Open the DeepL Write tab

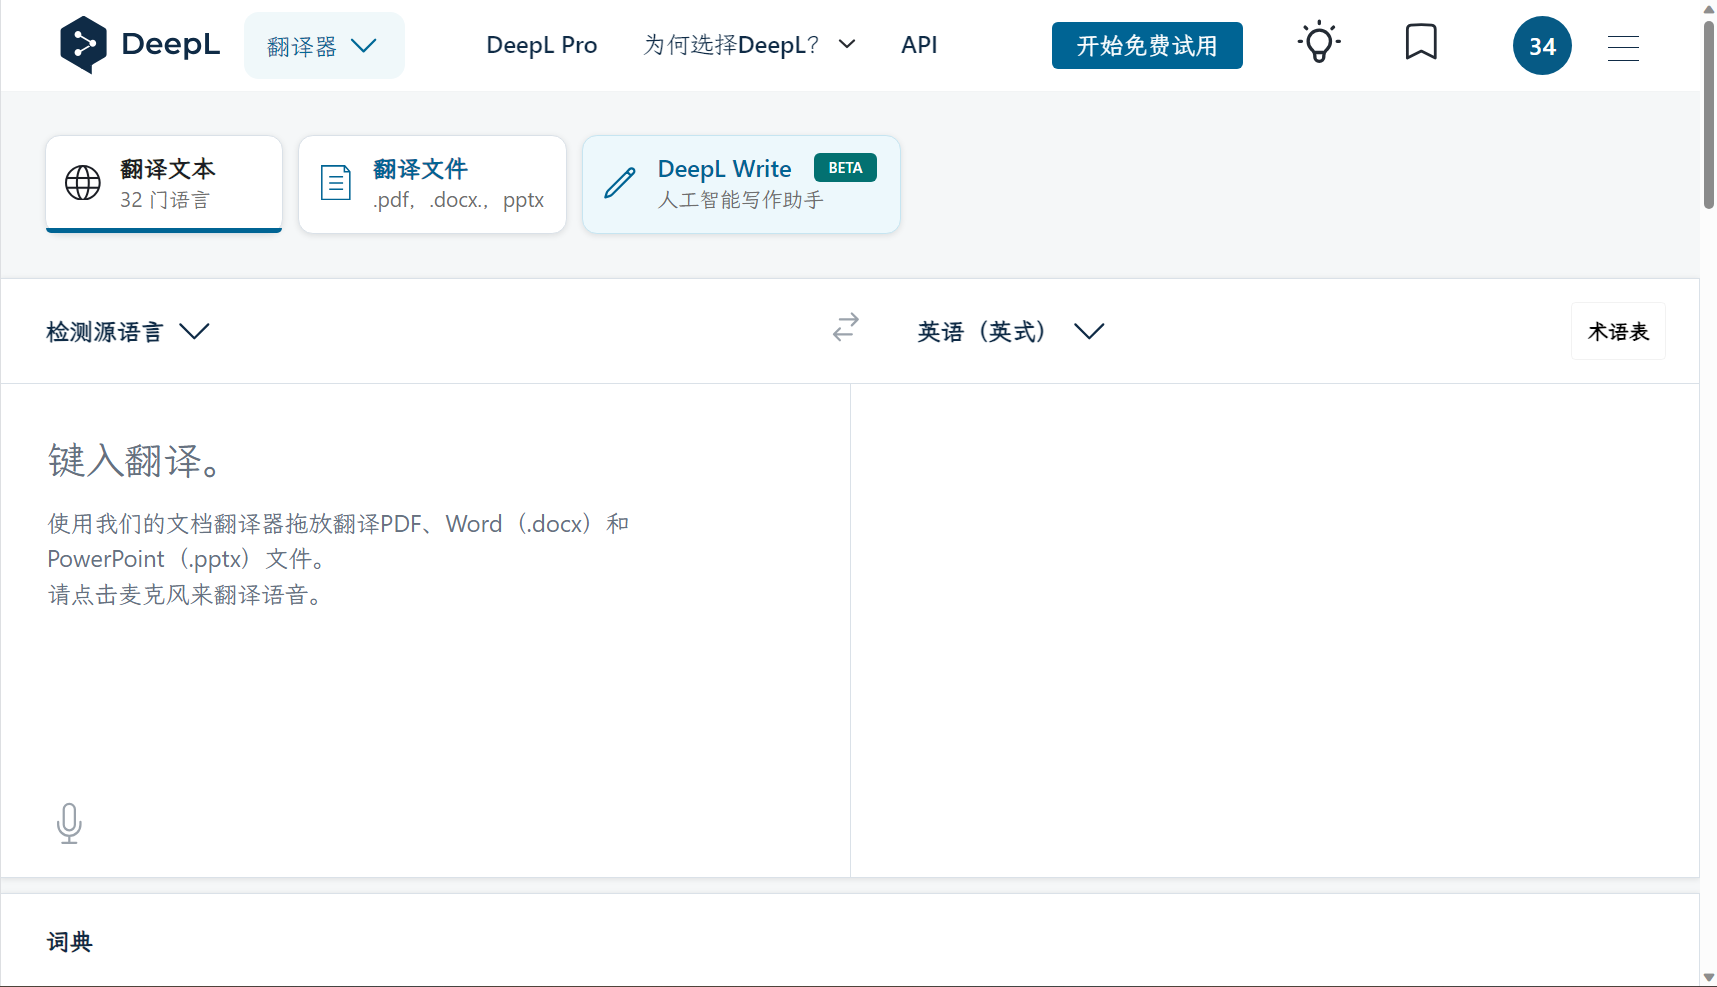click(x=741, y=184)
